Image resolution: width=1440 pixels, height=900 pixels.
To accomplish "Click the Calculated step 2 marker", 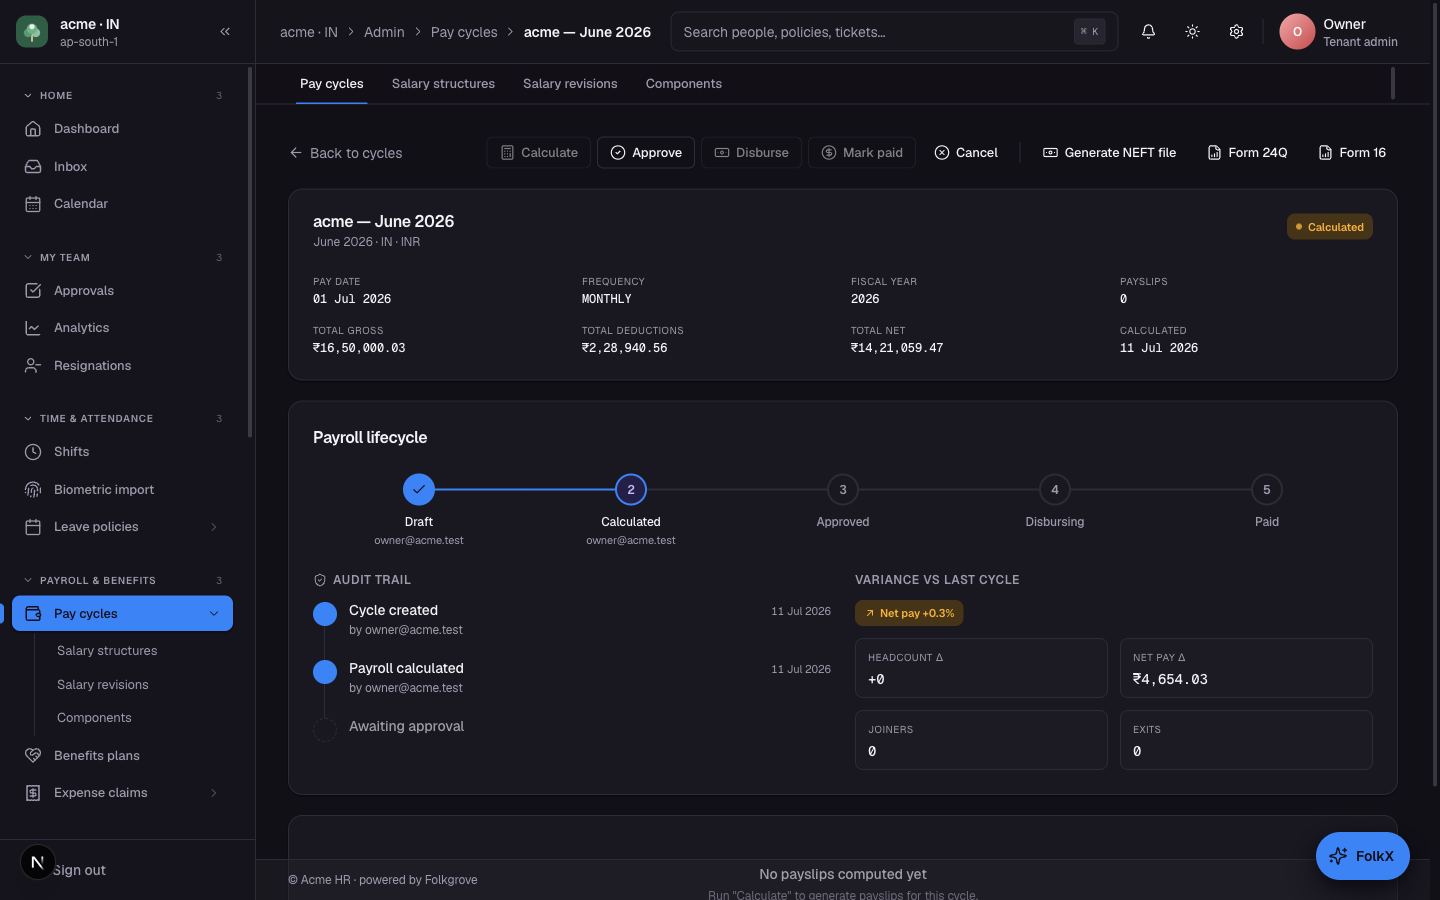I will [x=631, y=490].
